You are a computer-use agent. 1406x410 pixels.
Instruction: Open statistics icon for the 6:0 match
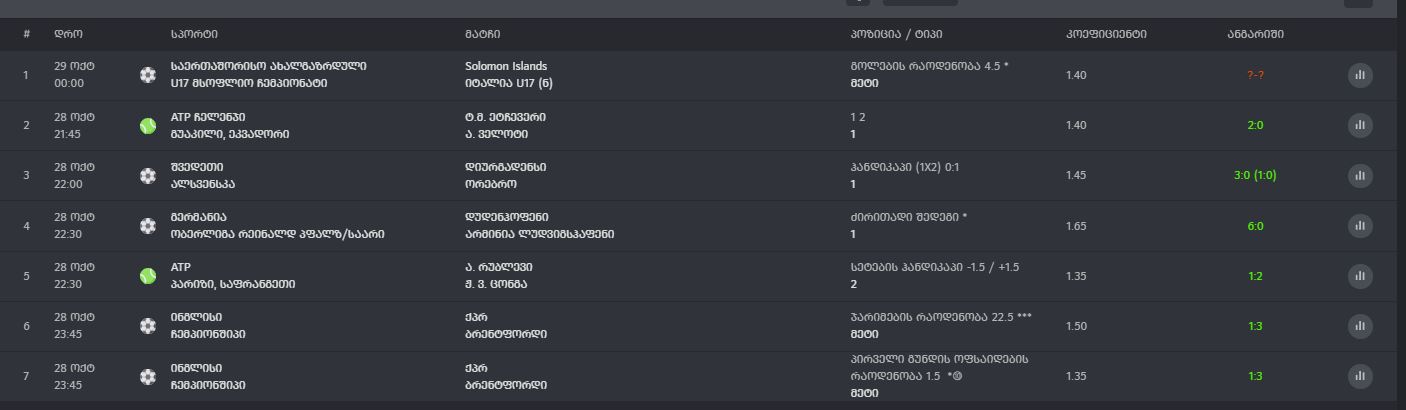1359,226
